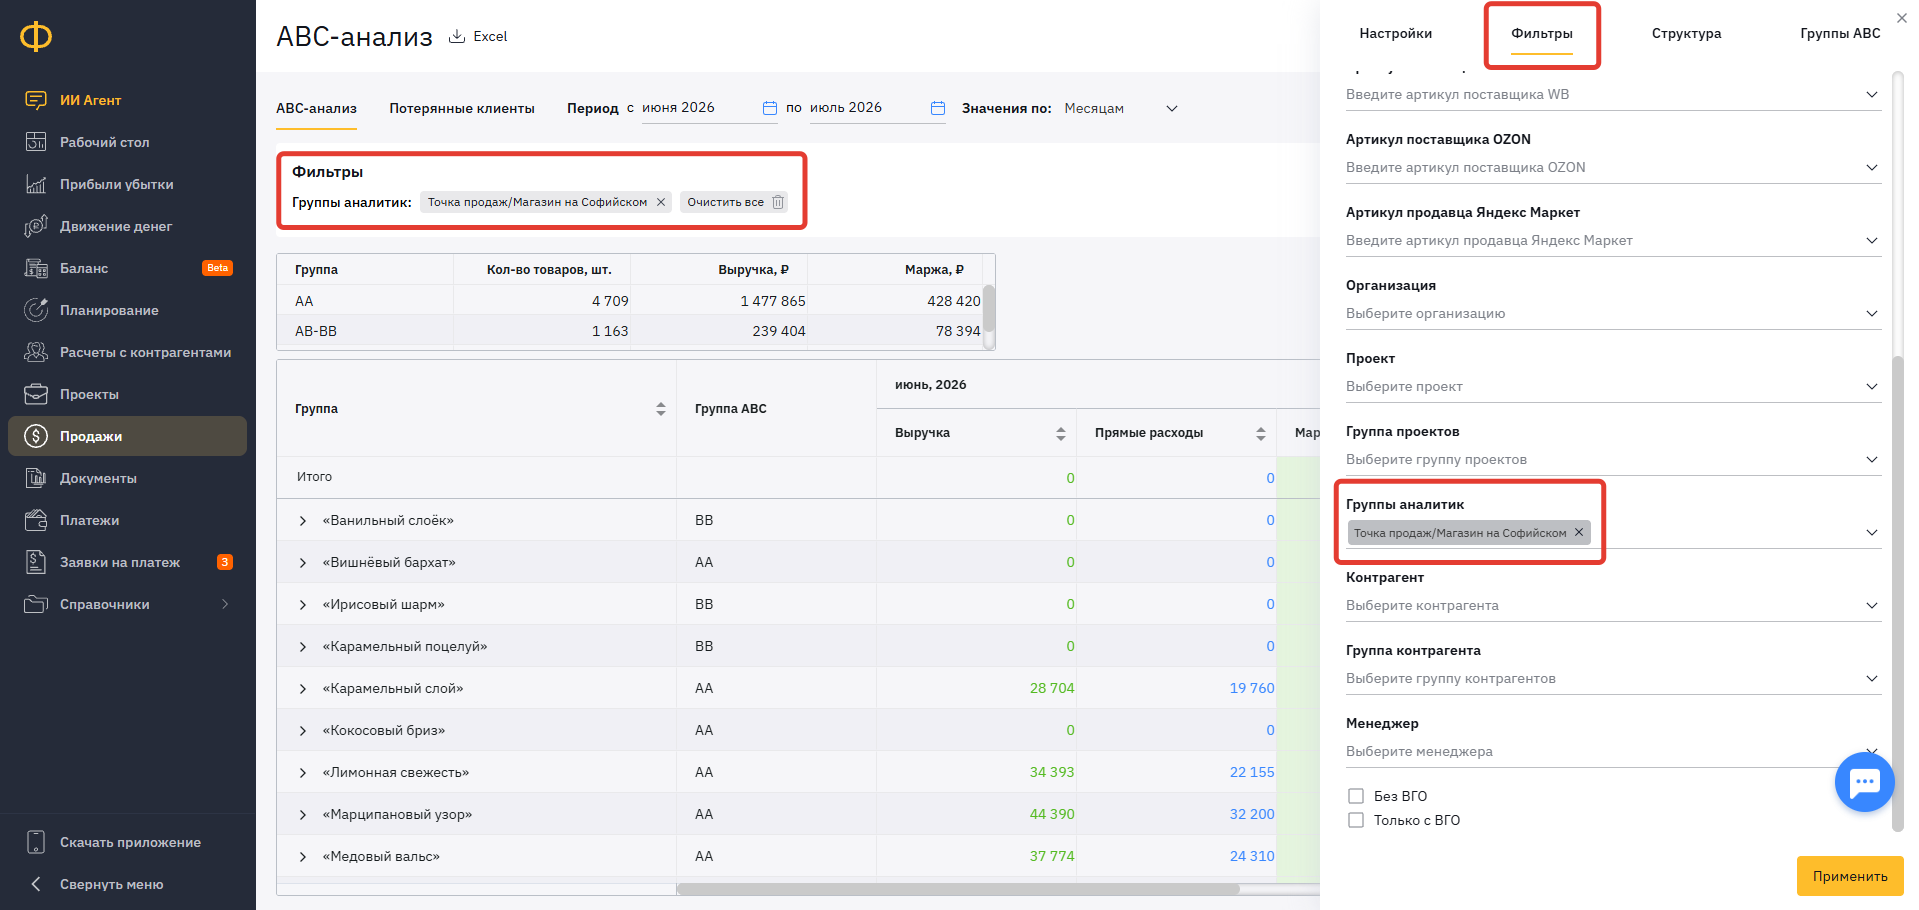Open the Потерянные клиенты tab

click(x=462, y=108)
